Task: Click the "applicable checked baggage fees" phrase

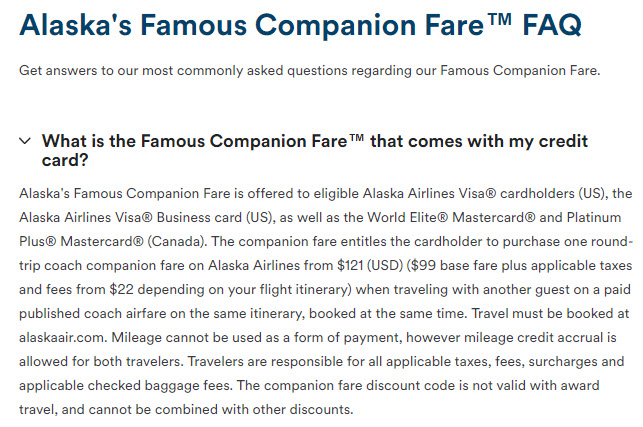Action: (x=125, y=386)
